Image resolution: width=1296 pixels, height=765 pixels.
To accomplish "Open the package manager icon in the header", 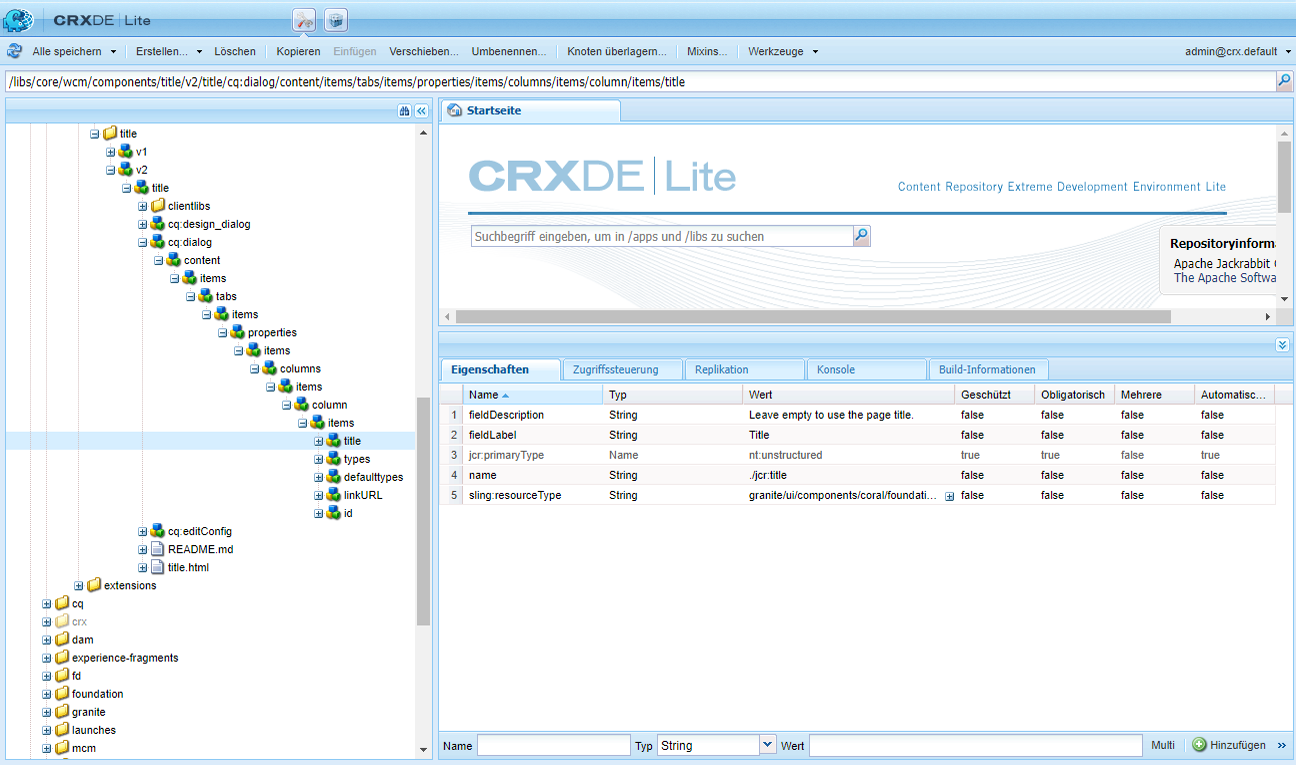I will [336, 20].
